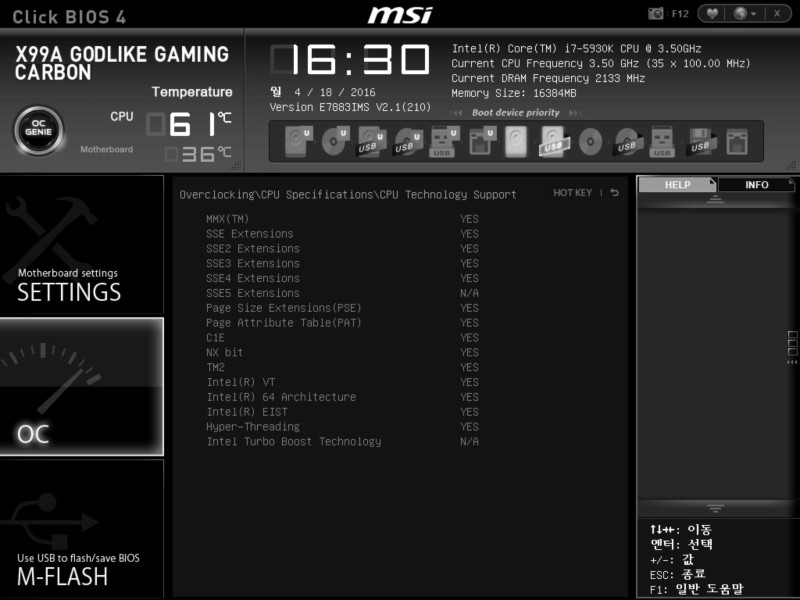Click Current DRAM Frequency 2133 MHz text
Image resolution: width=800 pixels, height=600 pixels.
tap(548, 78)
